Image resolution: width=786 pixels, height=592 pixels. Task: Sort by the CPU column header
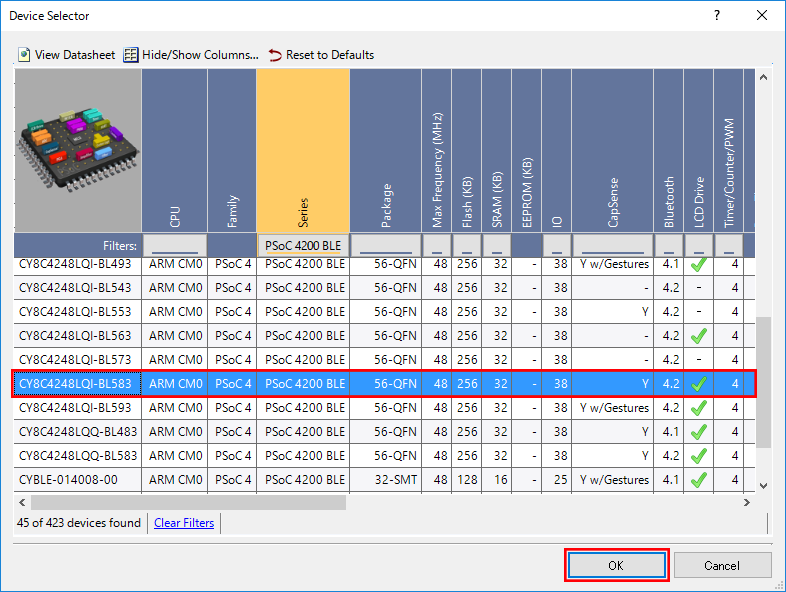pyautogui.click(x=174, y=150)
